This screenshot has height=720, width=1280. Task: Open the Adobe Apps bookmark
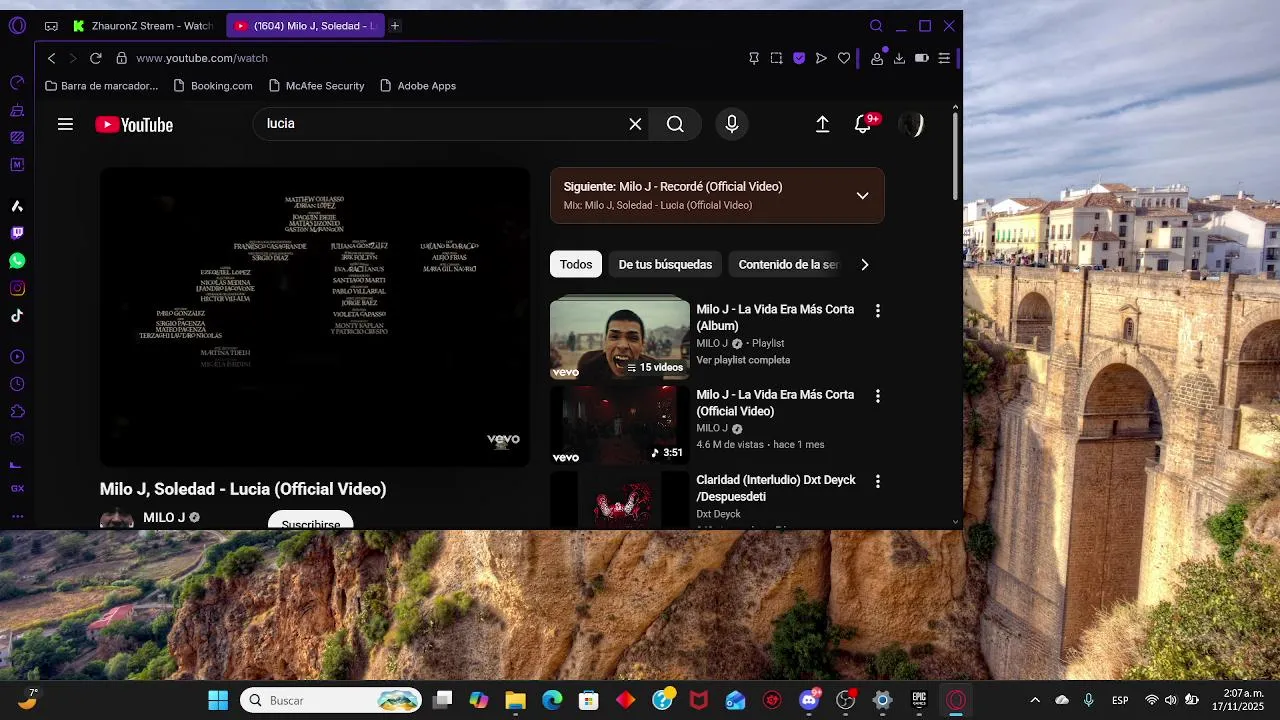click(x=418, y=86)
